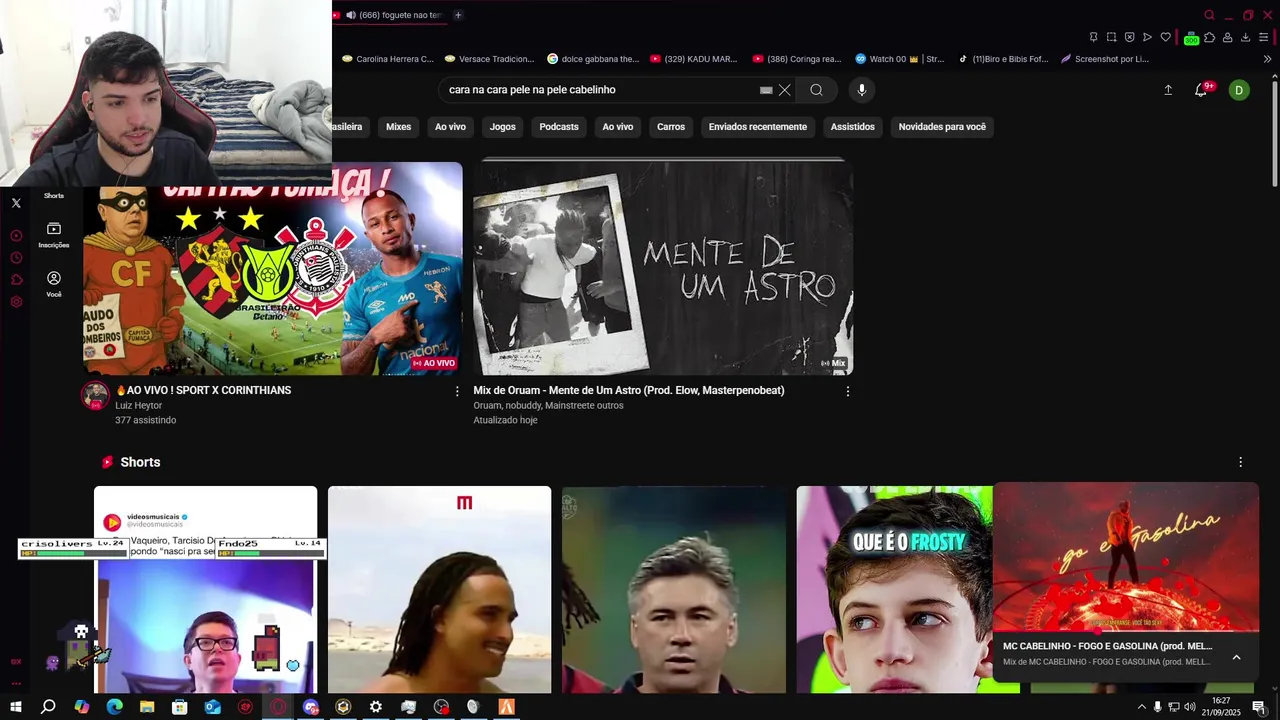
Task: Open Mix de Oruam title link
Action: 628,390
